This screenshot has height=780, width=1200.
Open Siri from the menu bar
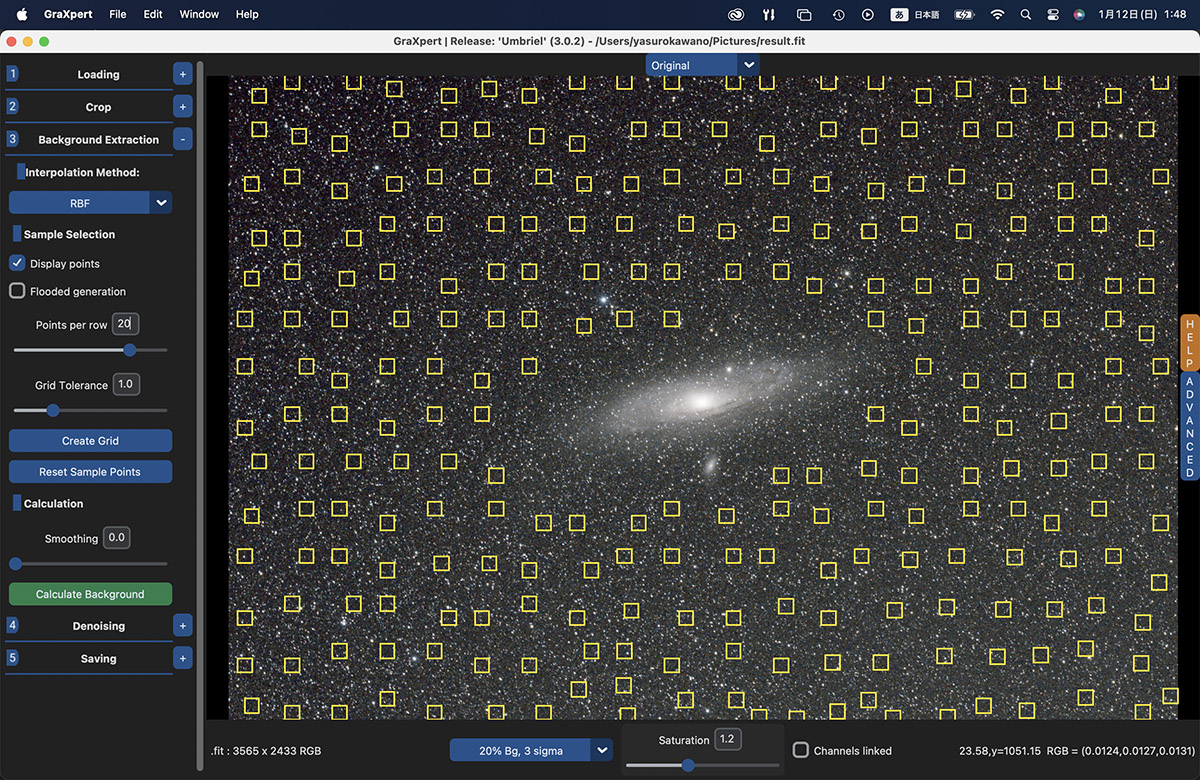click(1078, 14)
